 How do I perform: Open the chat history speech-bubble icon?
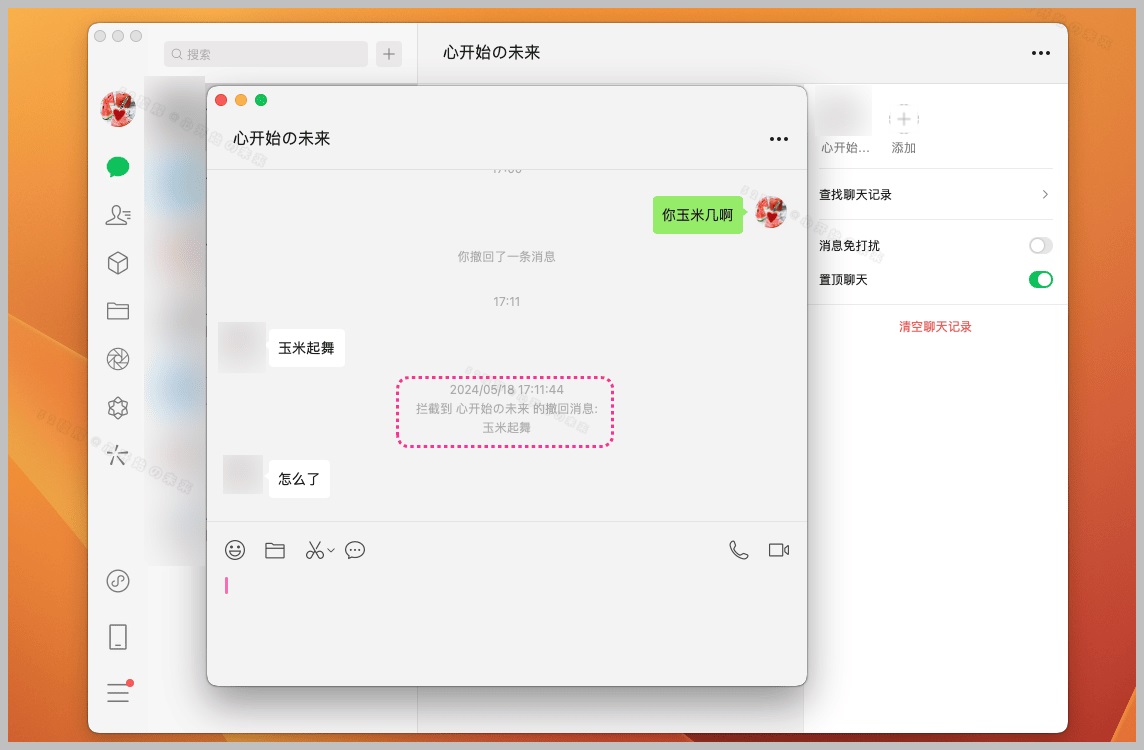355,550
